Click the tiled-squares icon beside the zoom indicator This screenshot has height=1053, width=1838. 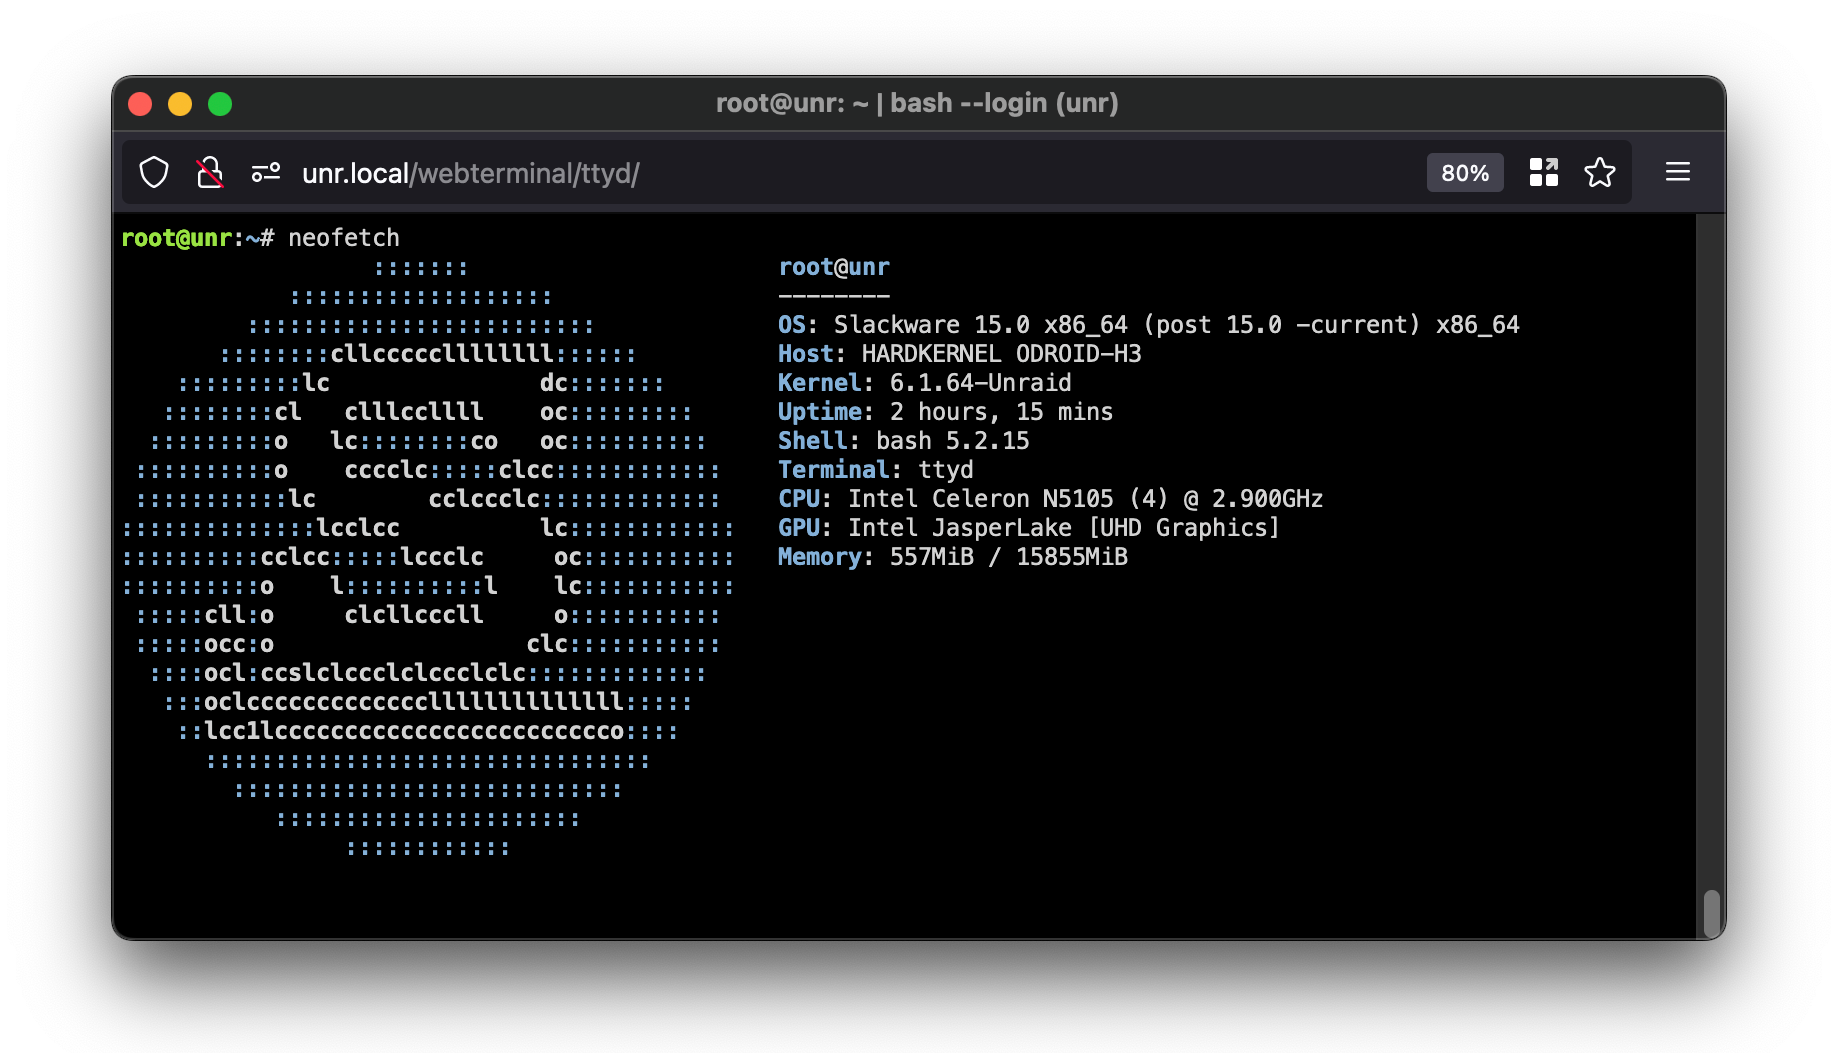click(x=1543, y=171)
